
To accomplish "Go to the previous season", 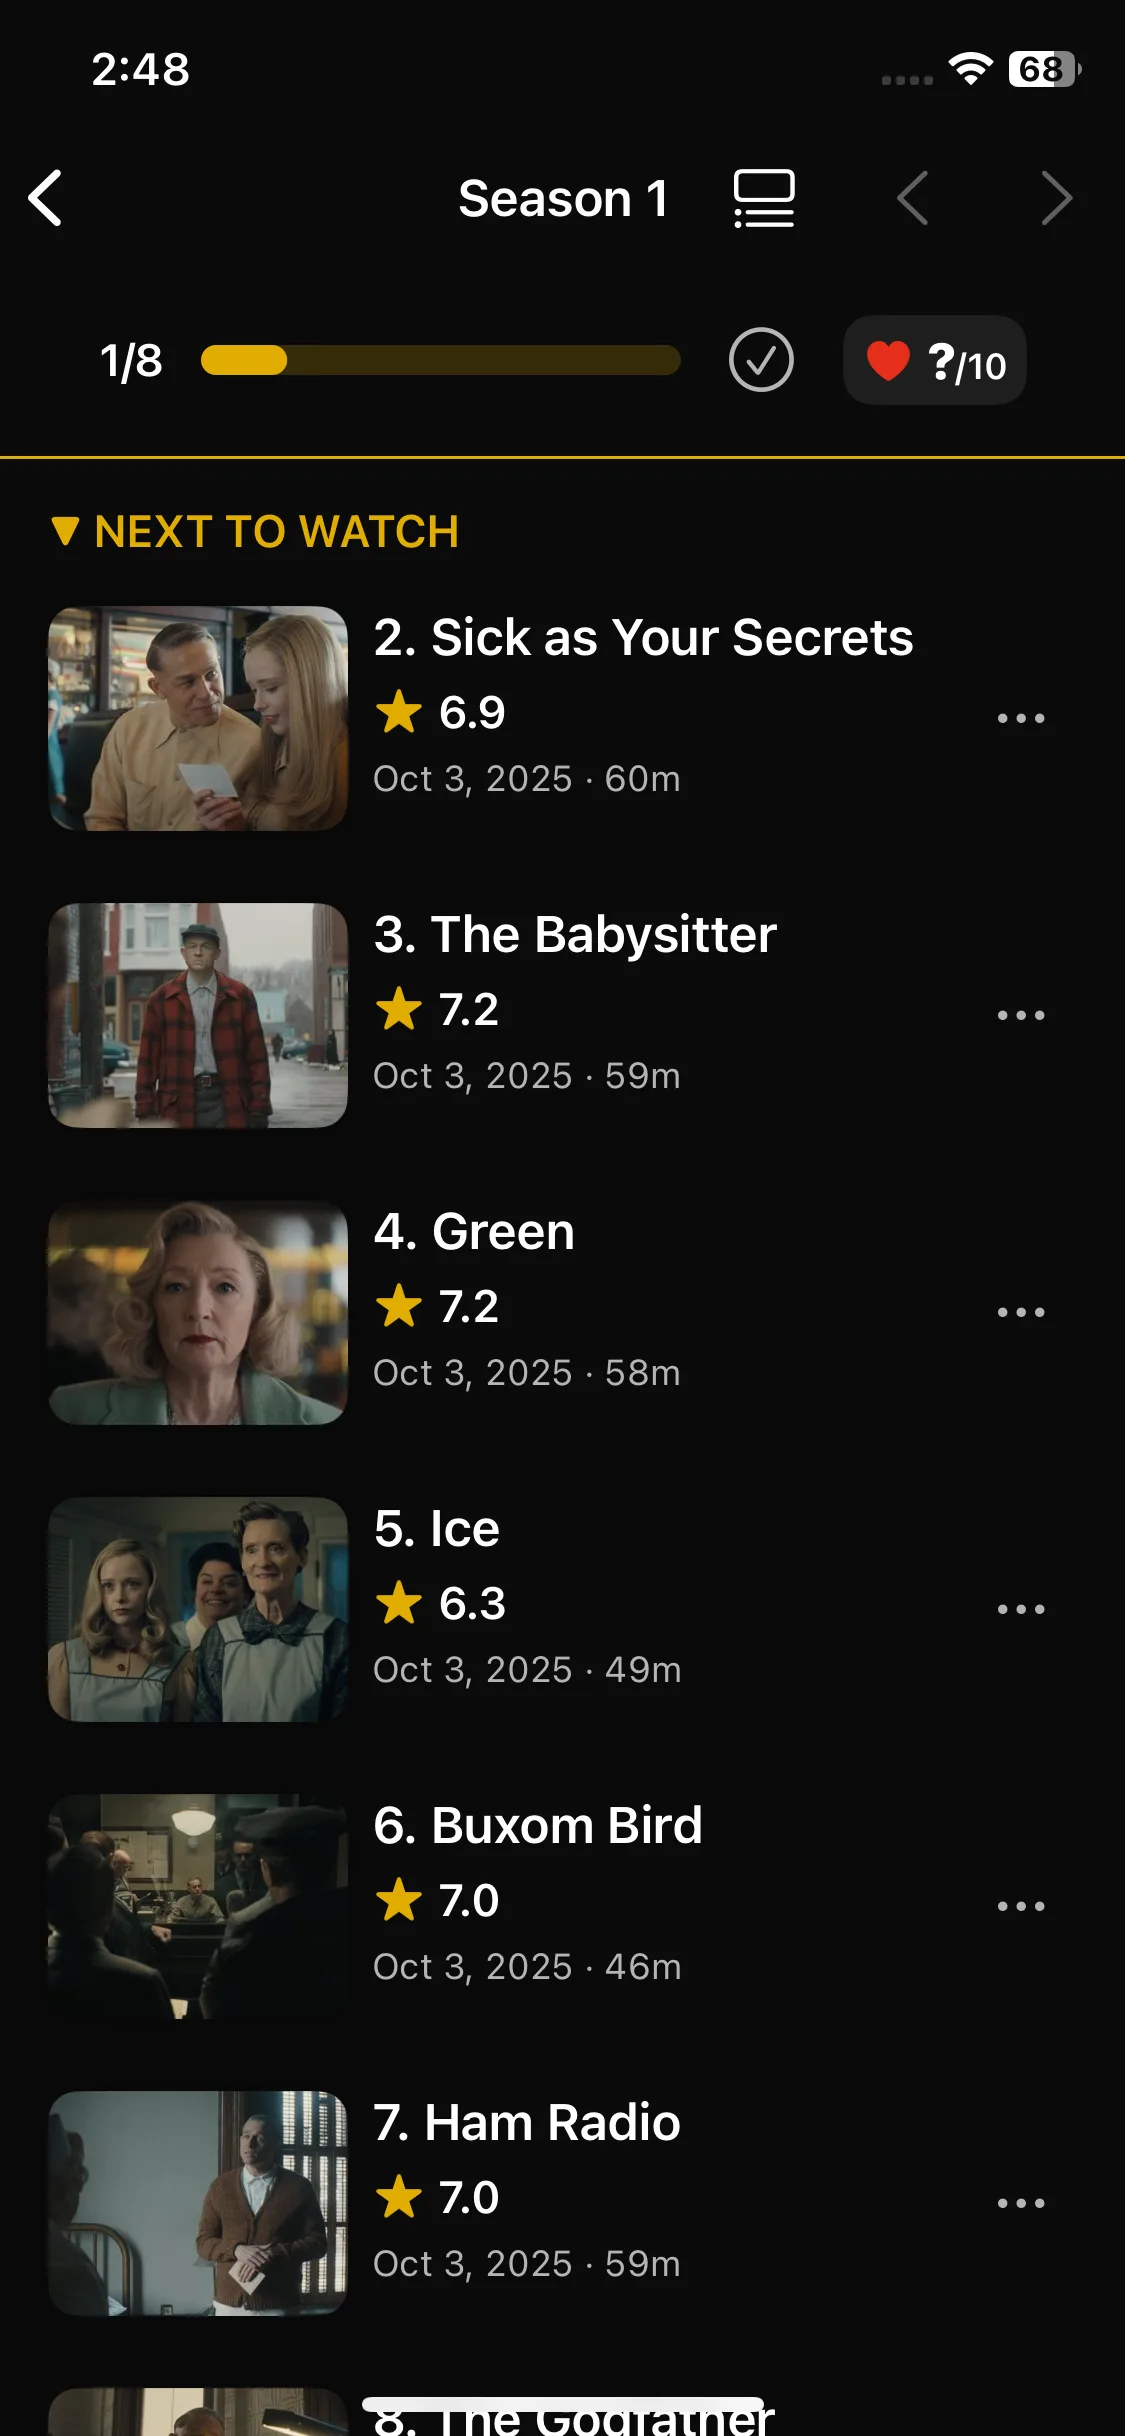I will tap(912, 198).
